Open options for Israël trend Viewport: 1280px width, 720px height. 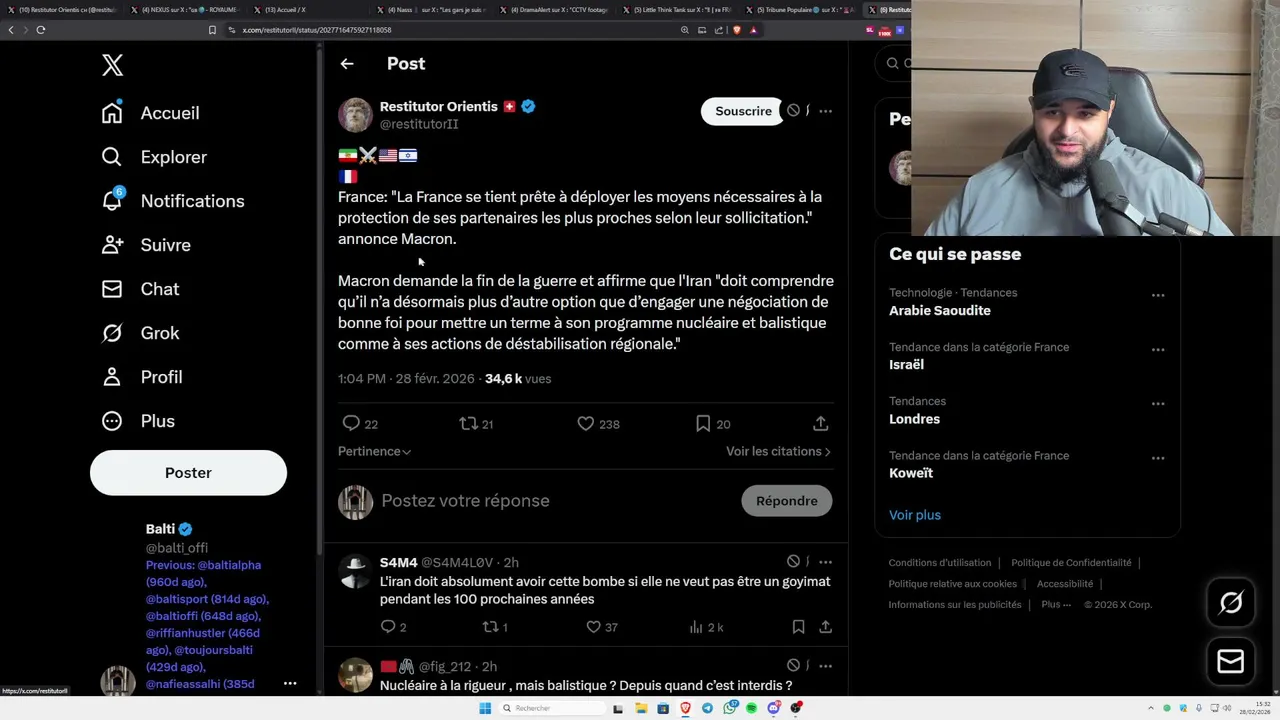(1158, 349)
